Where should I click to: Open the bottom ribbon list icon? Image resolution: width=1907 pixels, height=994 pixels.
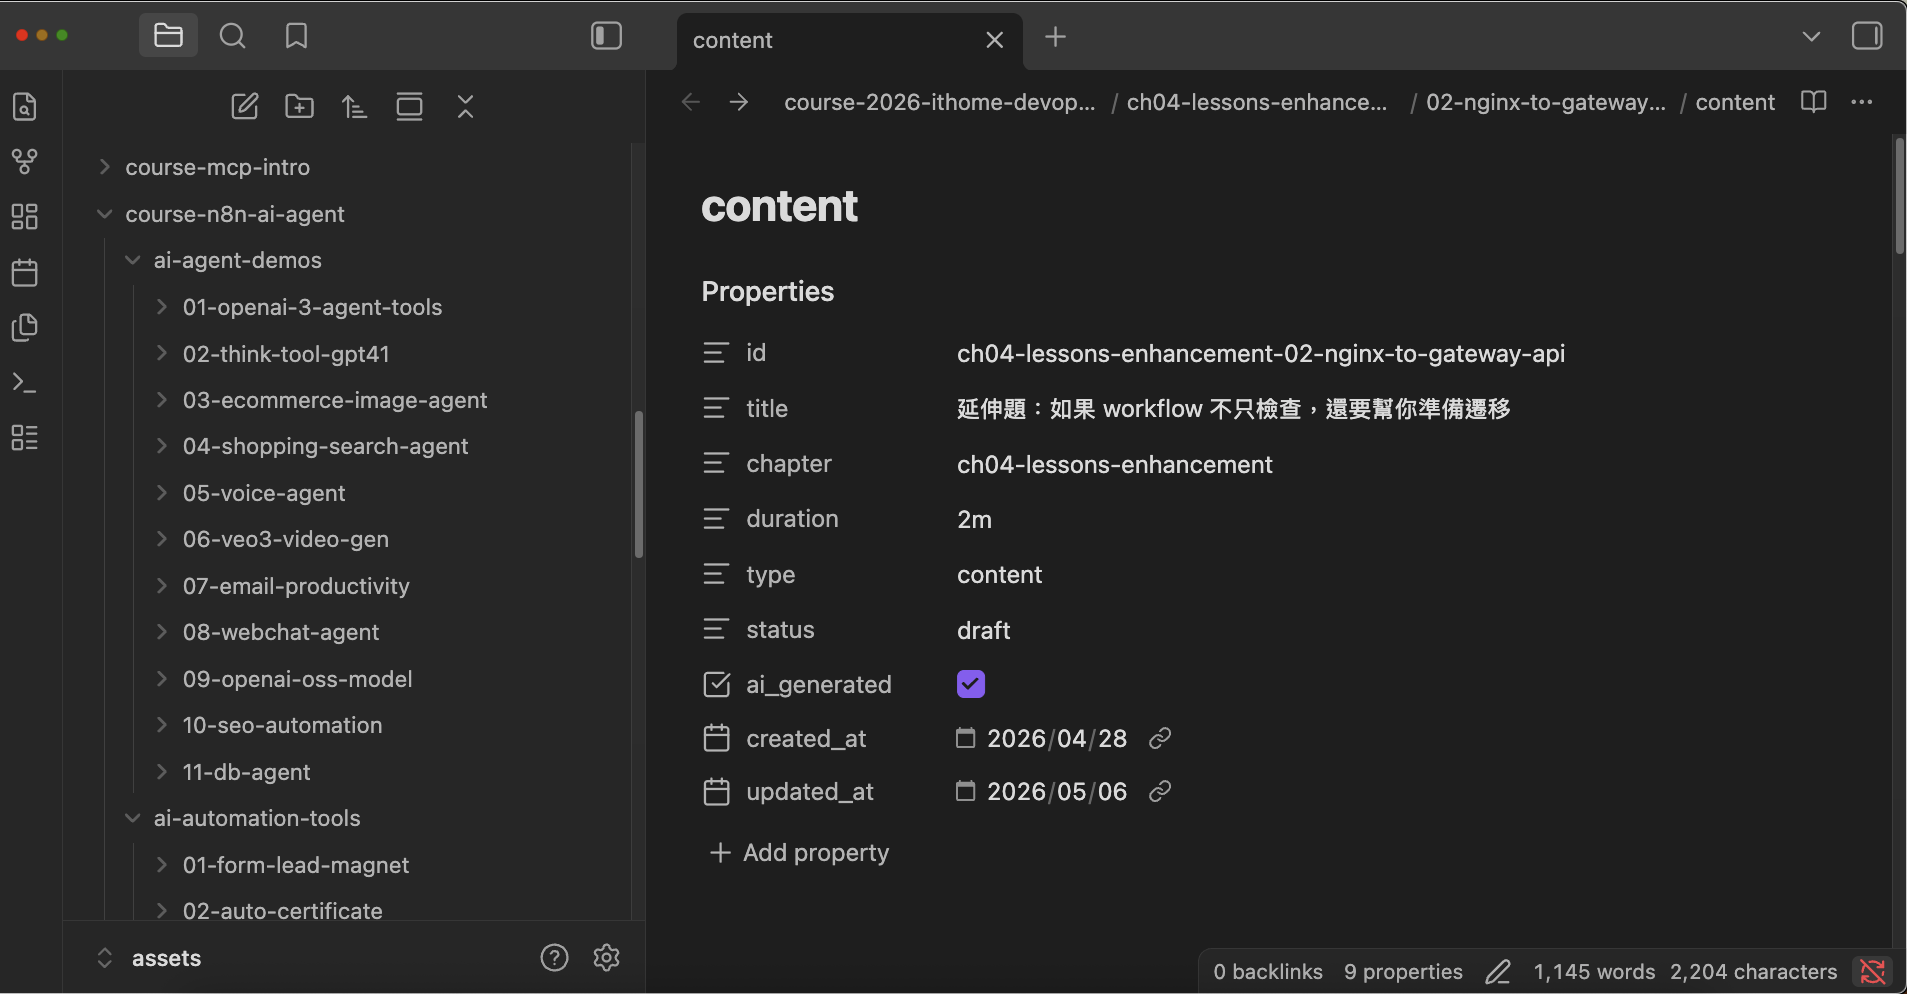25,438
